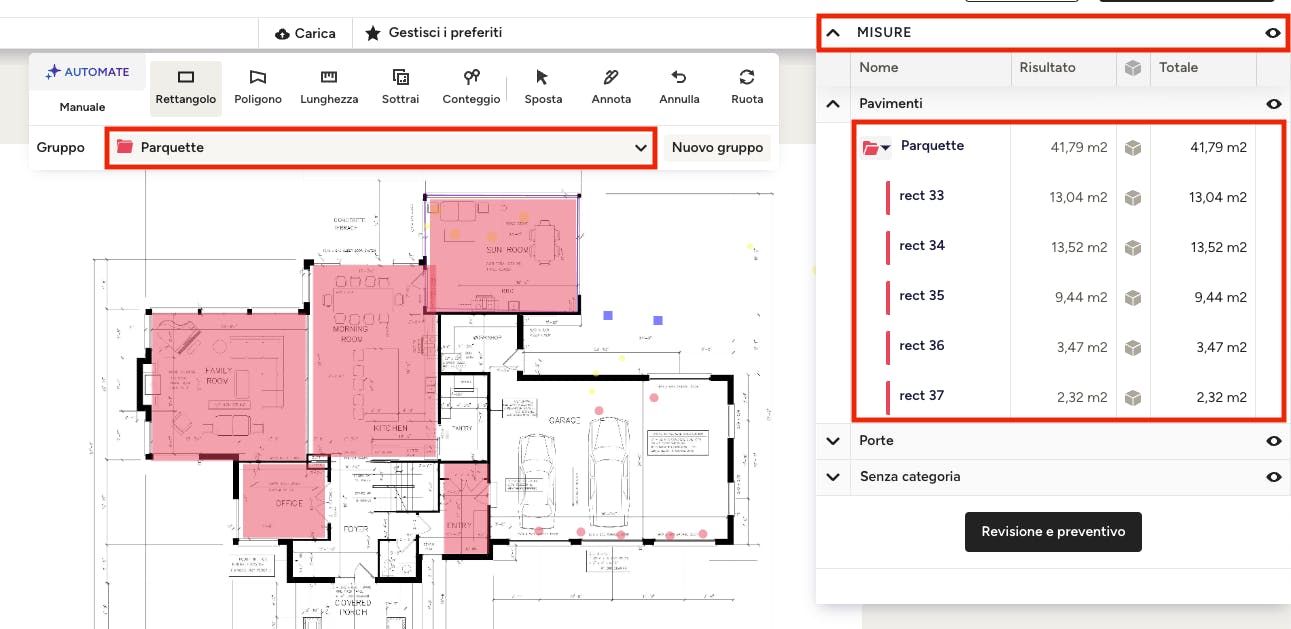Rotate the plan with Ruota
This screenshot has width=1291, height=629.
pyautogui.click(x=747, y=87)
